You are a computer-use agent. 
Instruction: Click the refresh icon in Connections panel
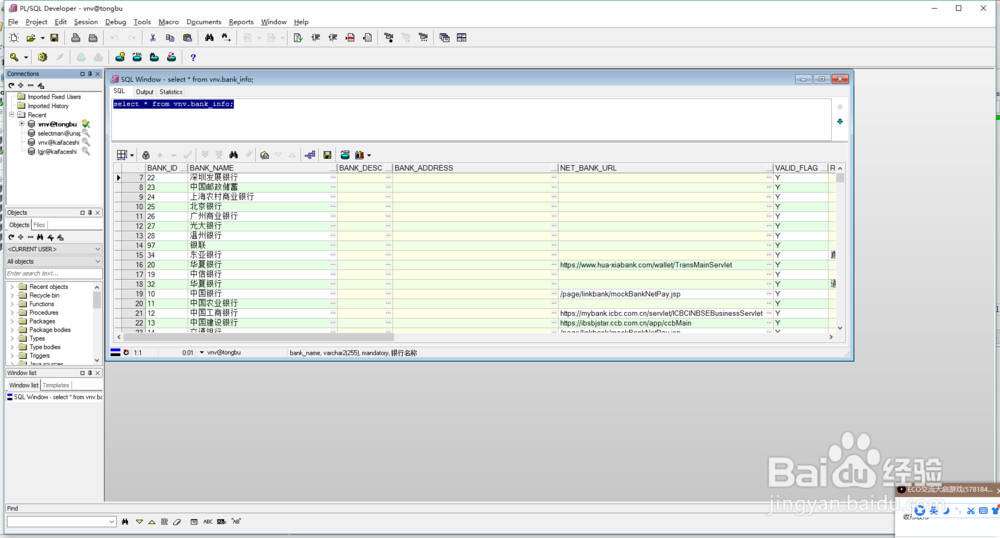[x=11, y=85]
